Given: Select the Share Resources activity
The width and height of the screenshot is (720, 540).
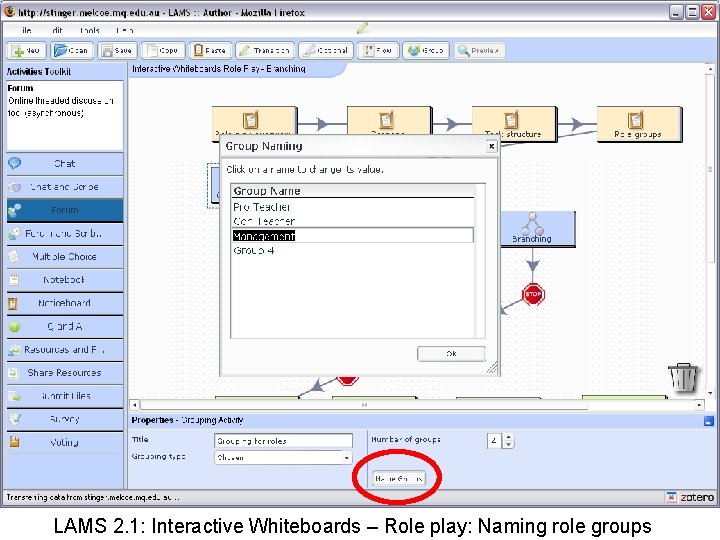Looking at the screenshot, I should [x=65, y=373].
